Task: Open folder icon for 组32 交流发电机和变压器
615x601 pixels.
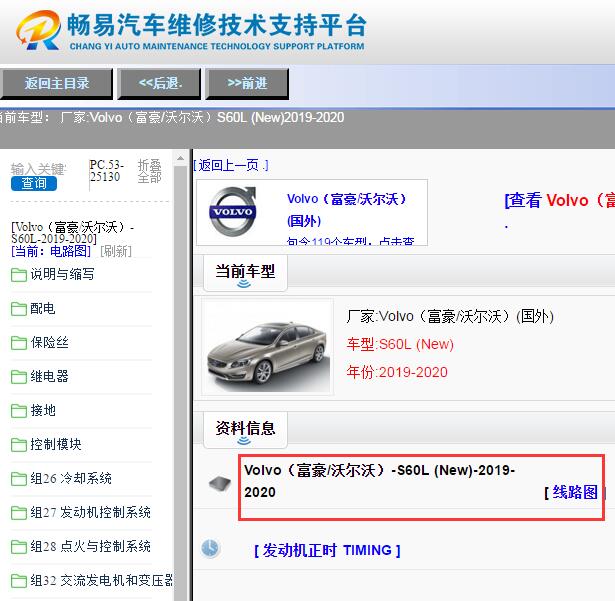Action: 18,581
